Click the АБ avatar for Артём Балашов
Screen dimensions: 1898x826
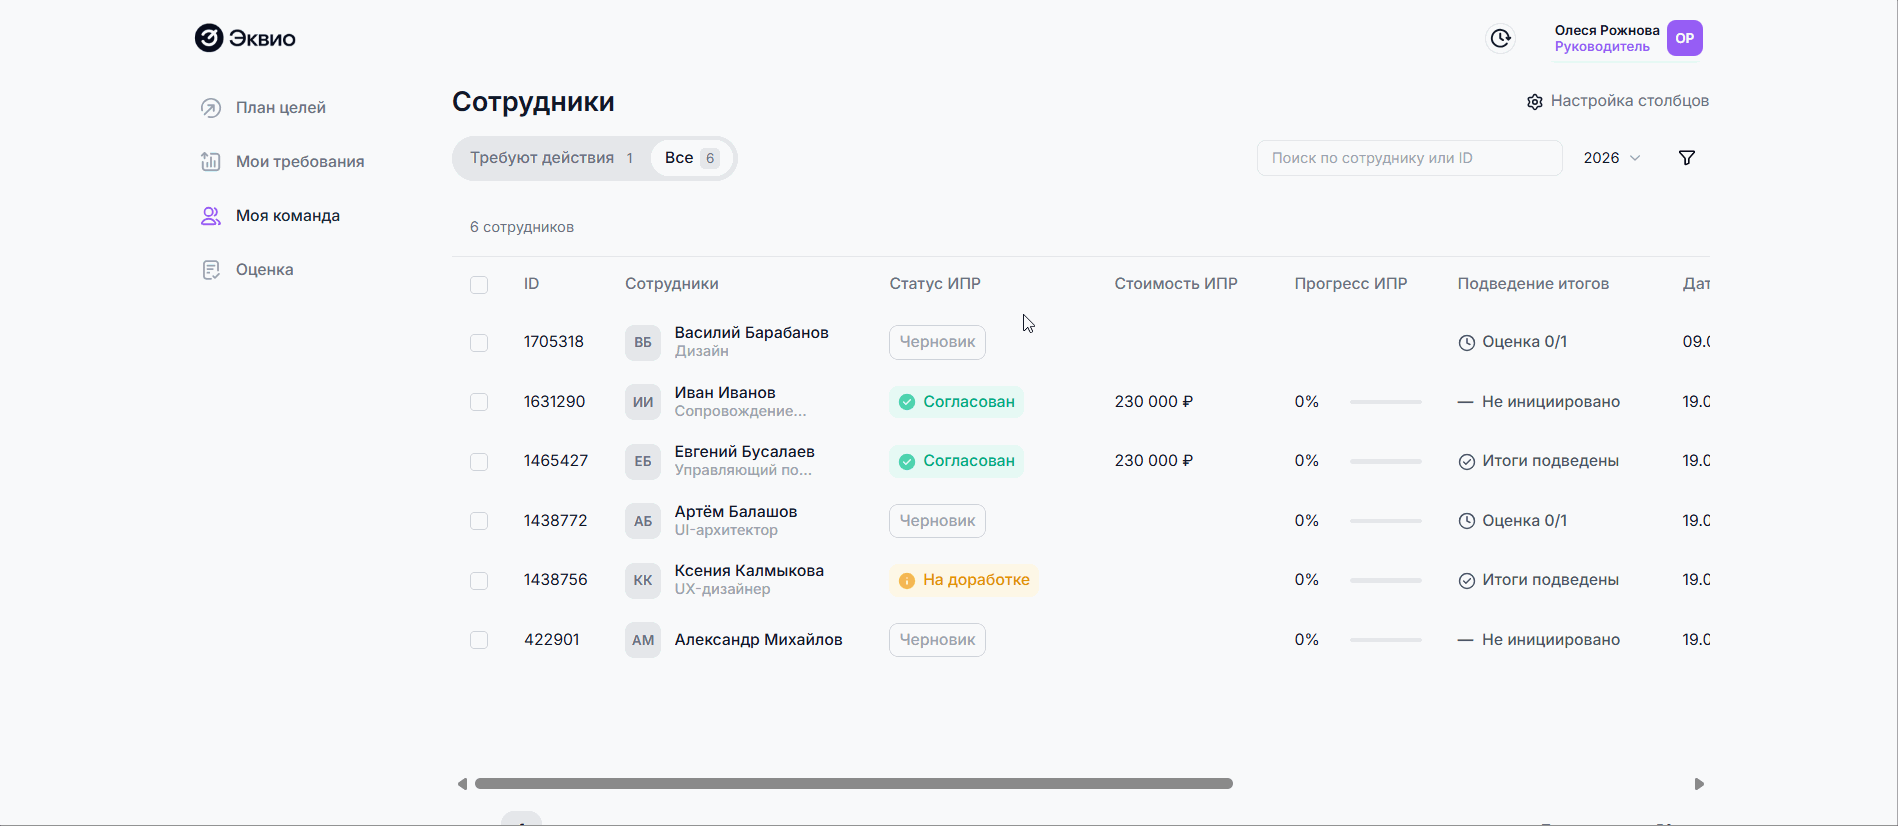[643, 521]
